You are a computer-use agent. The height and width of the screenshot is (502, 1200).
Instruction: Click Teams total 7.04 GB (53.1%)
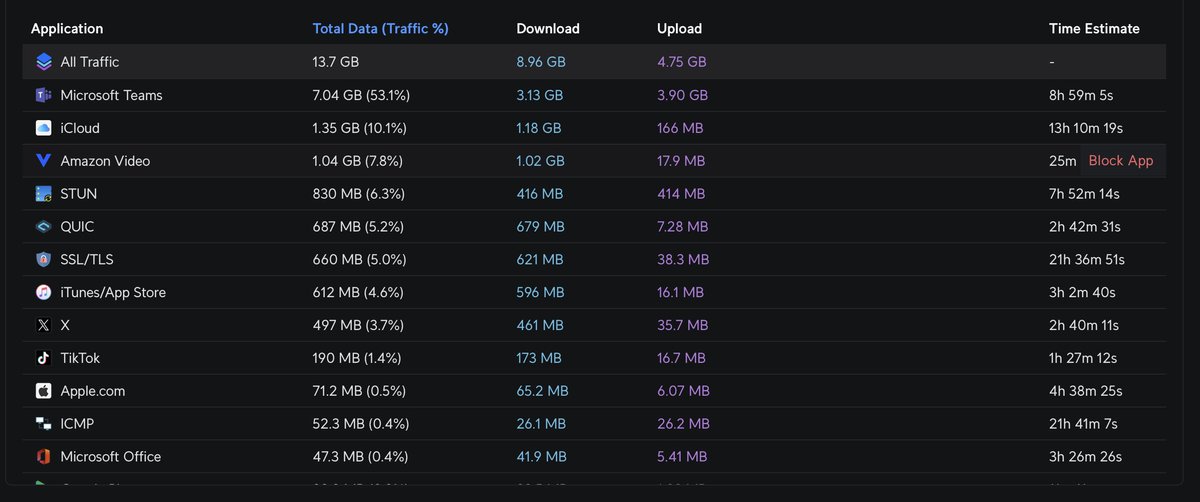click(361, 95)
